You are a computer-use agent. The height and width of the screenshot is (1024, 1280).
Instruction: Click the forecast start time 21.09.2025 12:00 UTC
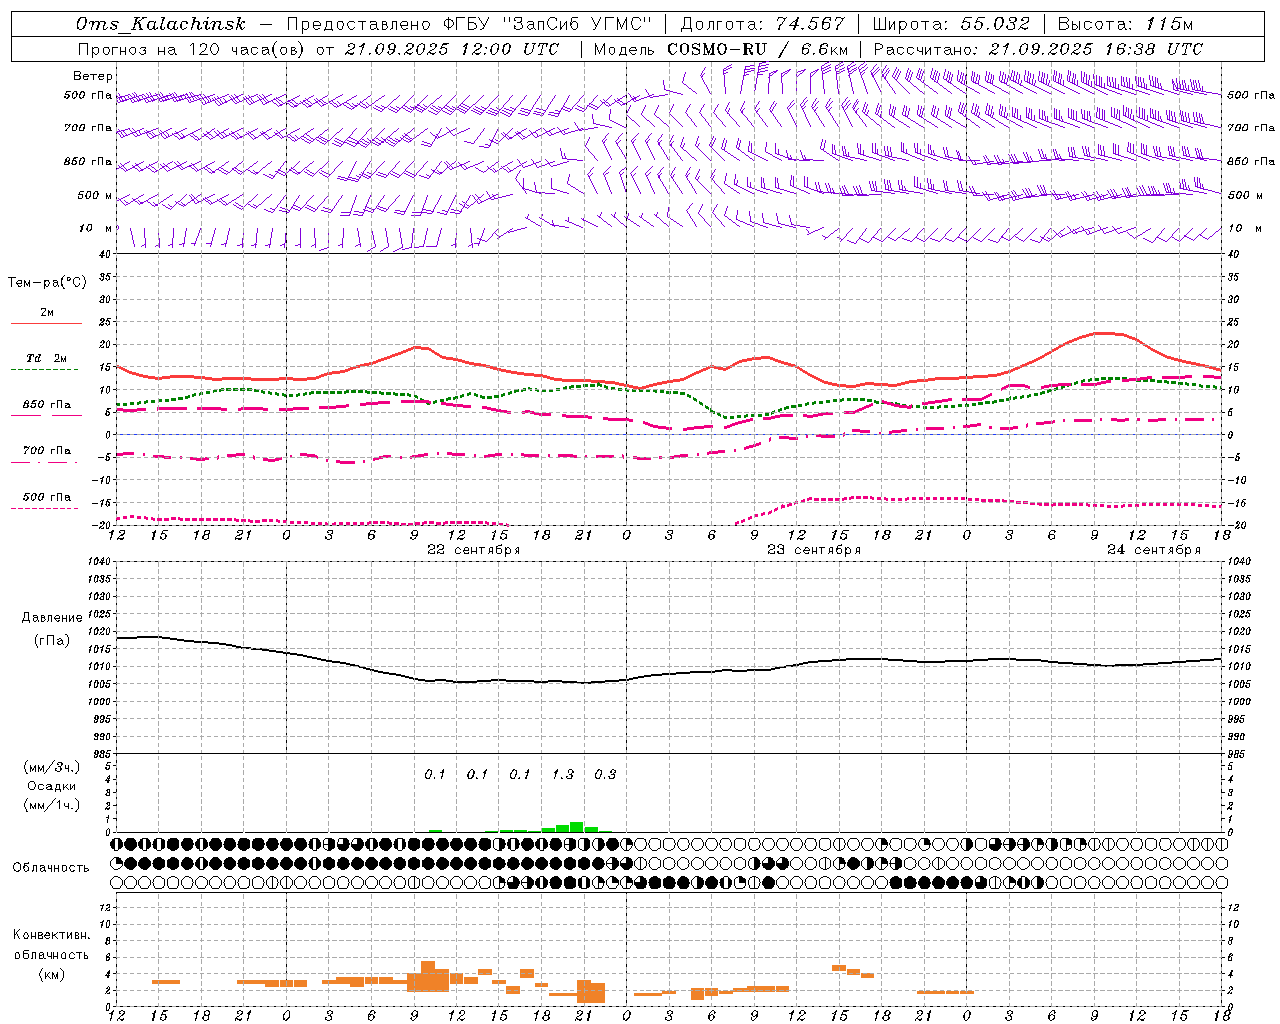click(x=452, y=49)
